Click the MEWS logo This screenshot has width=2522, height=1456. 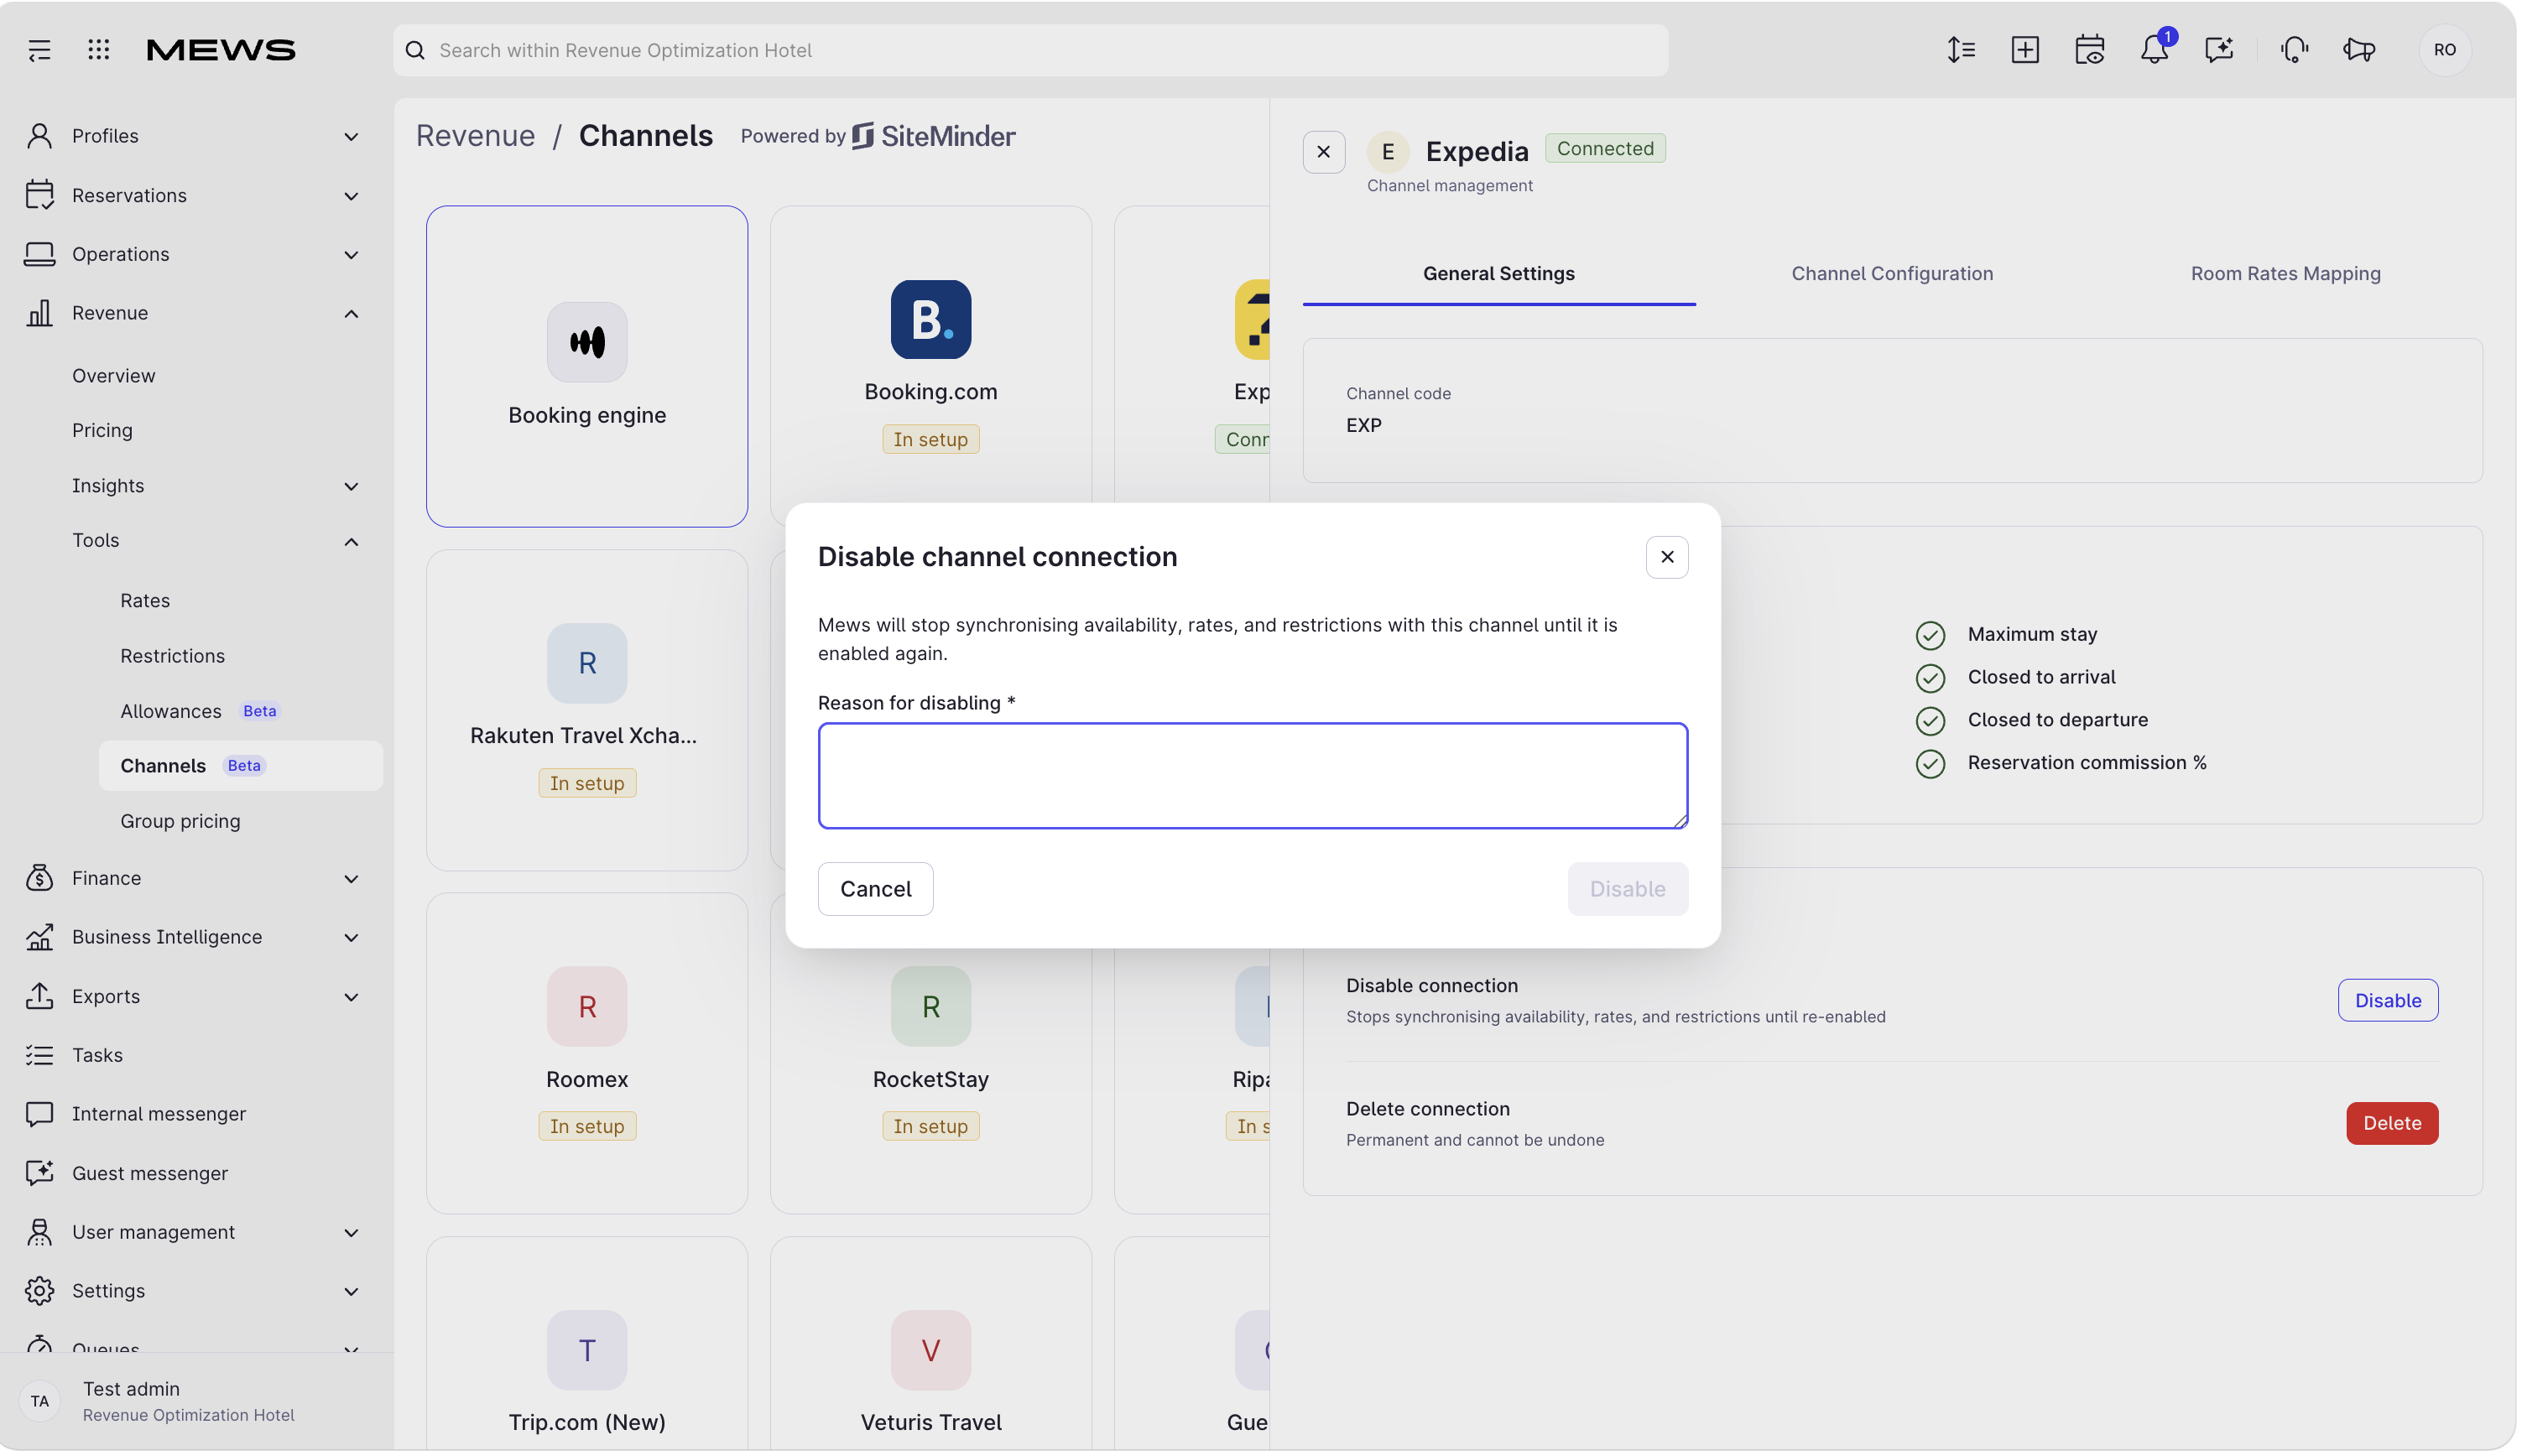(x=221, y=50)
